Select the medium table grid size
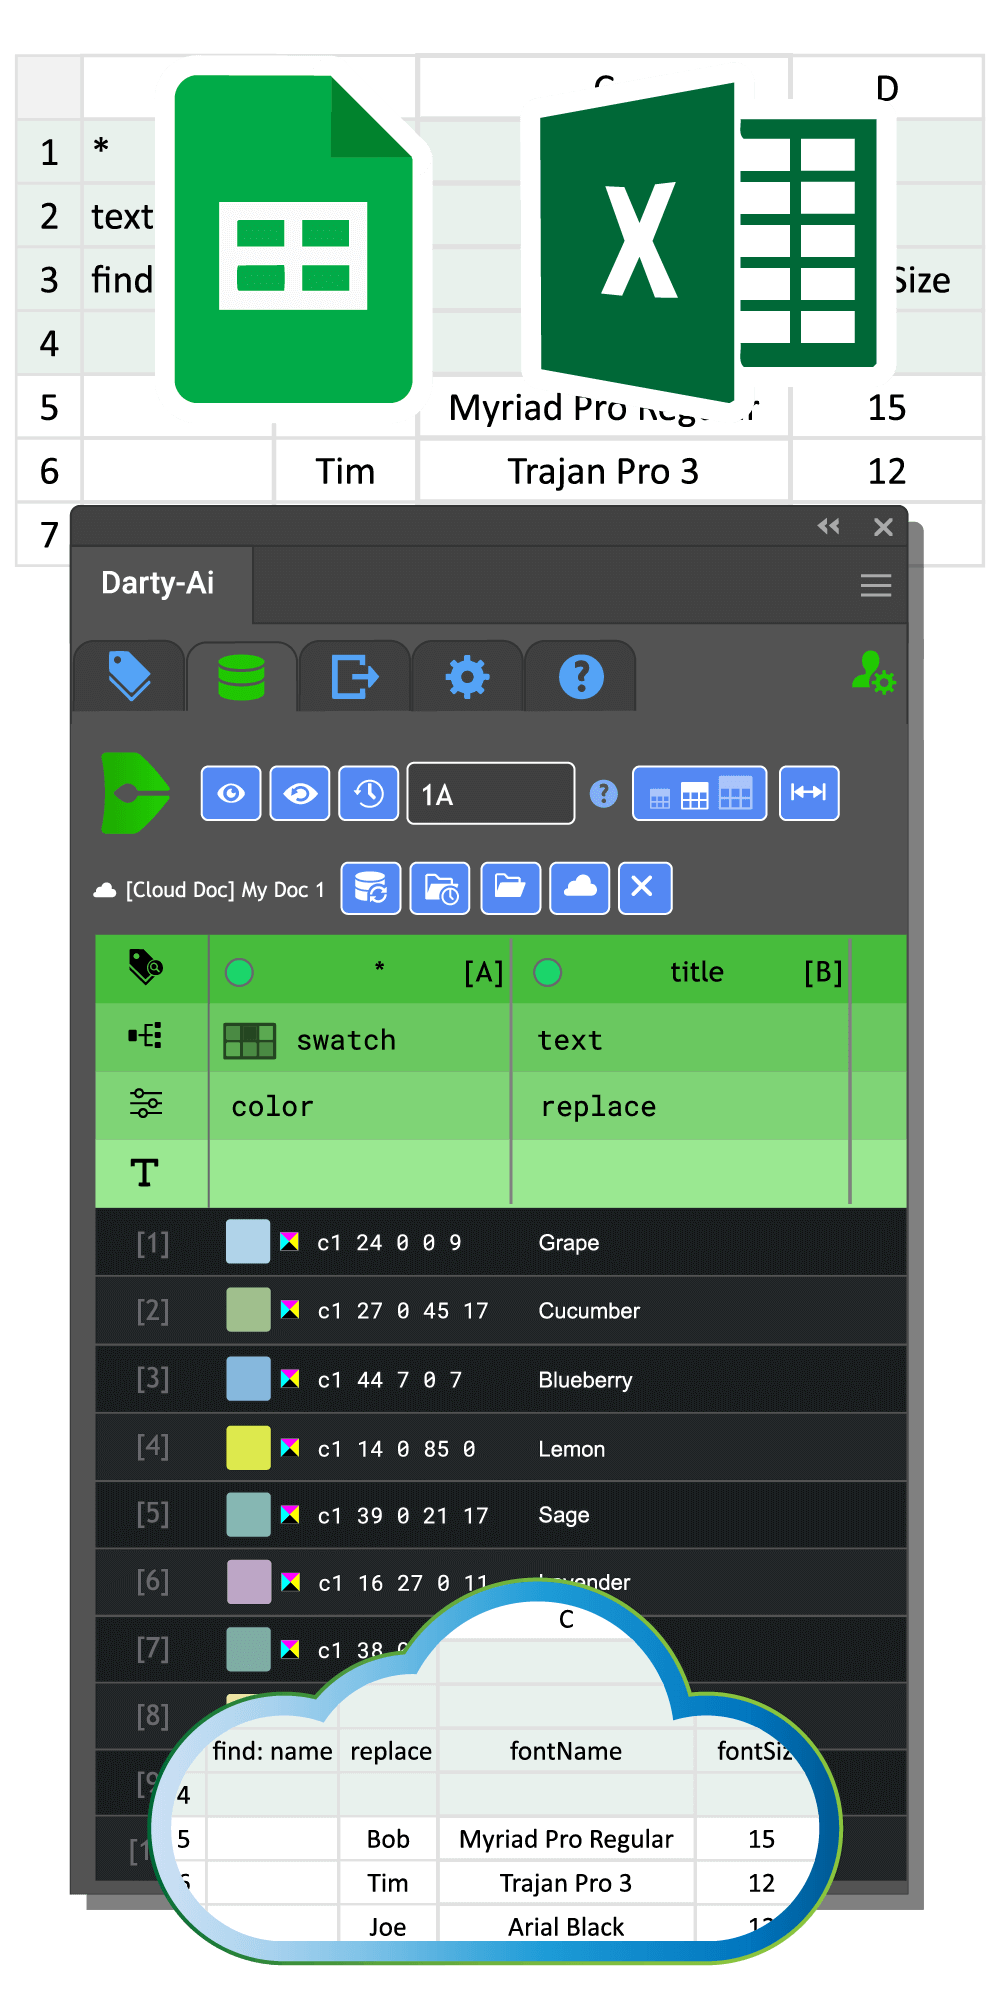 point(695,796)
